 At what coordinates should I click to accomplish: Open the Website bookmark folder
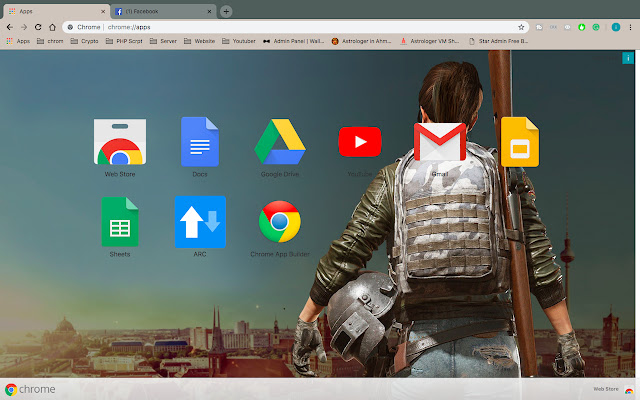200,41
